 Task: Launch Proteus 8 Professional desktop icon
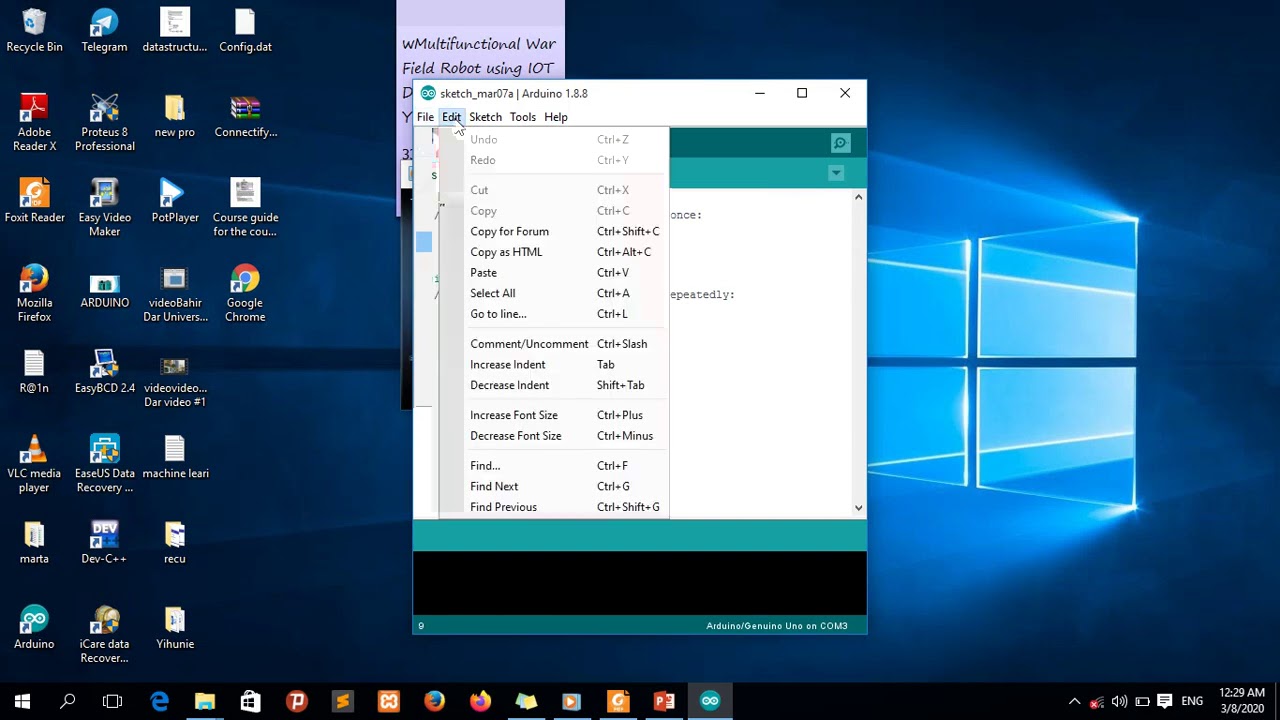pyautogui.click(x=105, y=123)
